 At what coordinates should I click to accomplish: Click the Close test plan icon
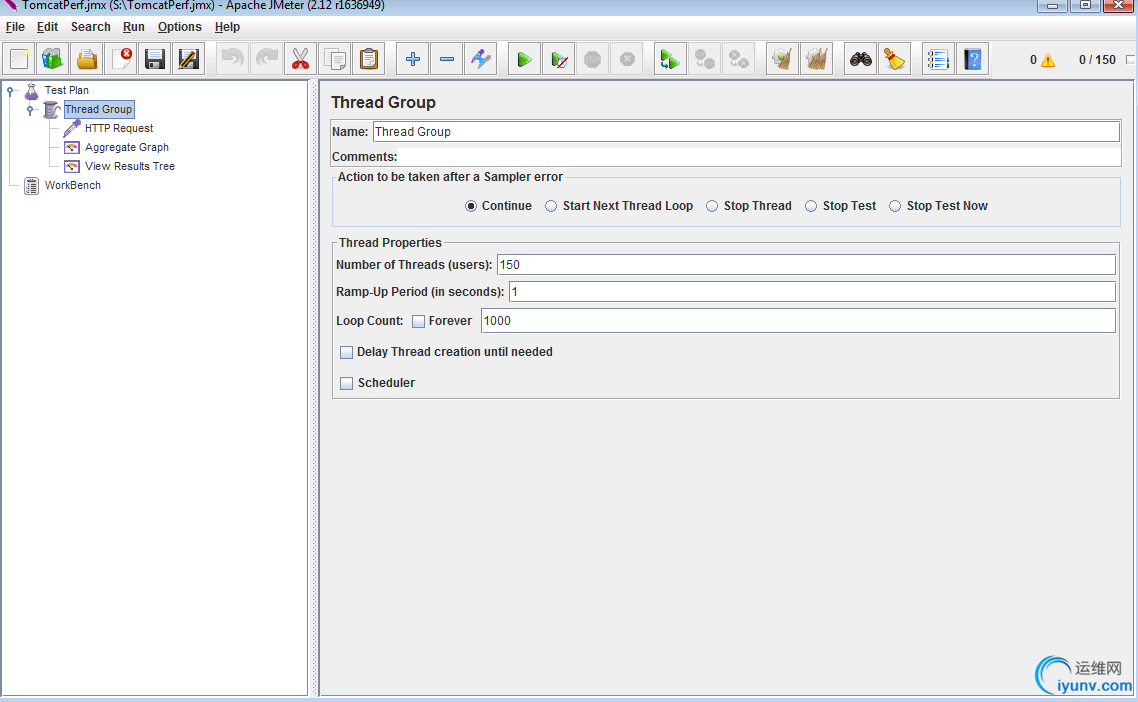[x=120, y=59]
